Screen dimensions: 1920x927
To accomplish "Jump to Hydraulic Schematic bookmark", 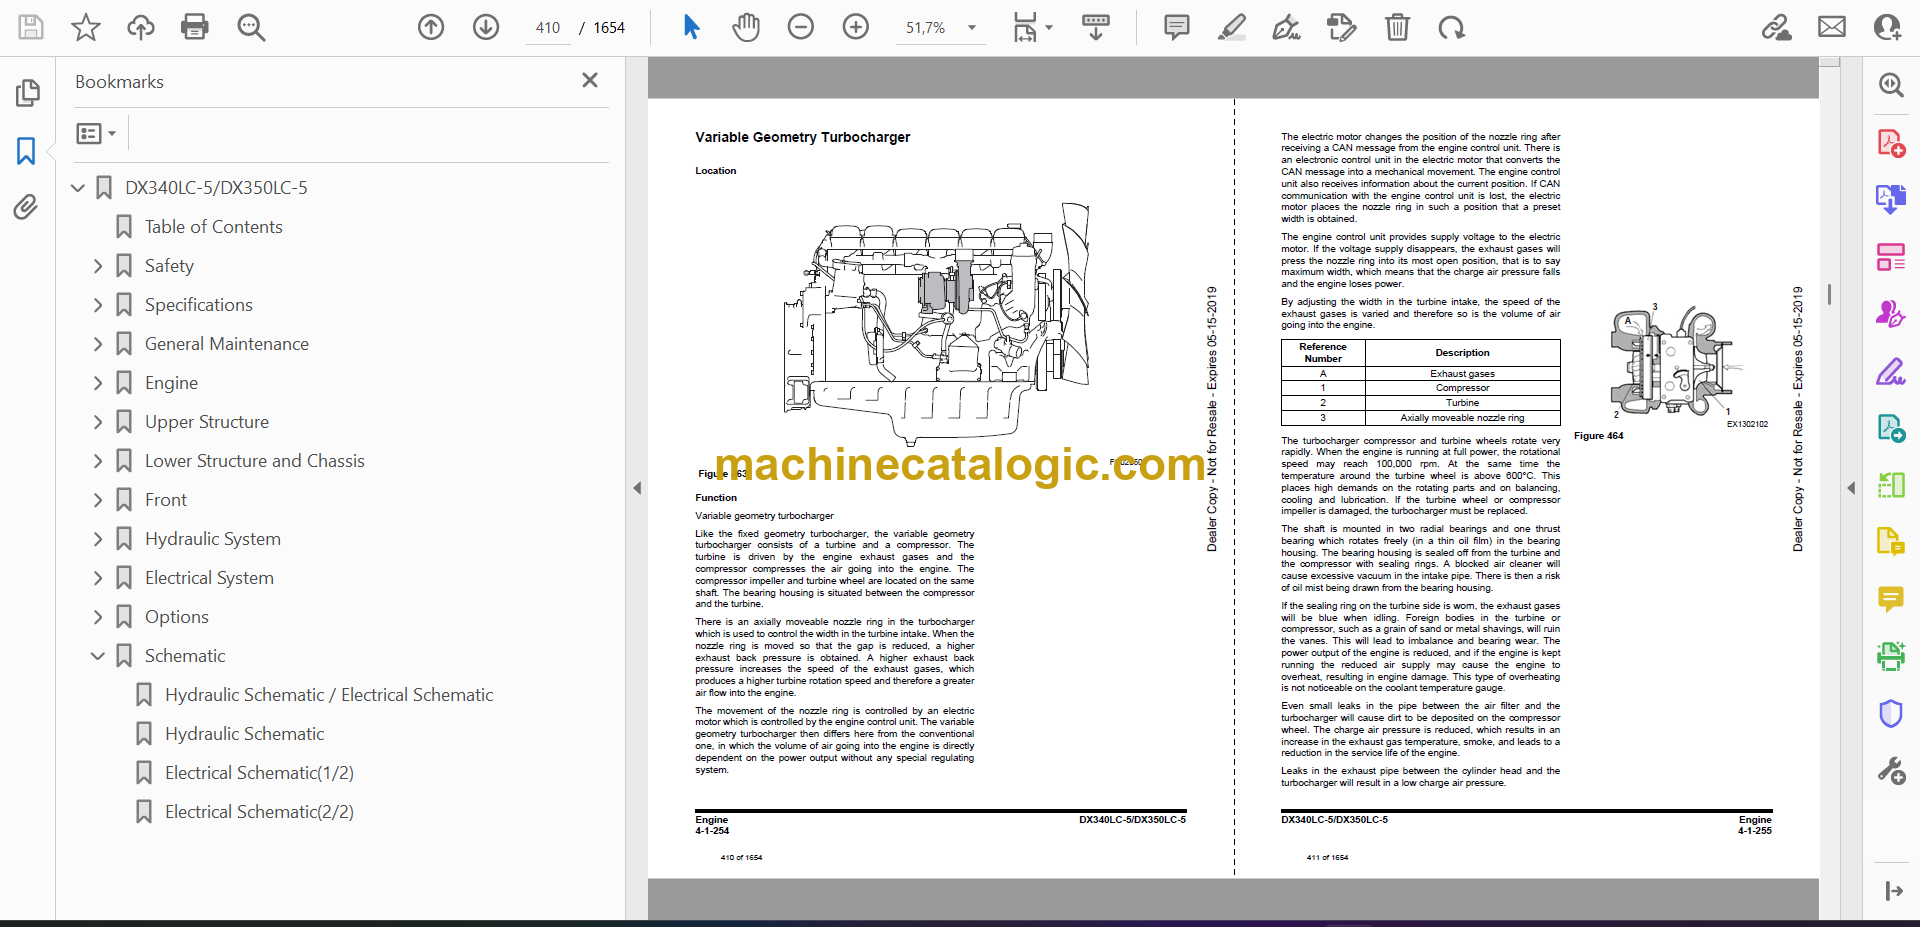I will click(245, 734).
